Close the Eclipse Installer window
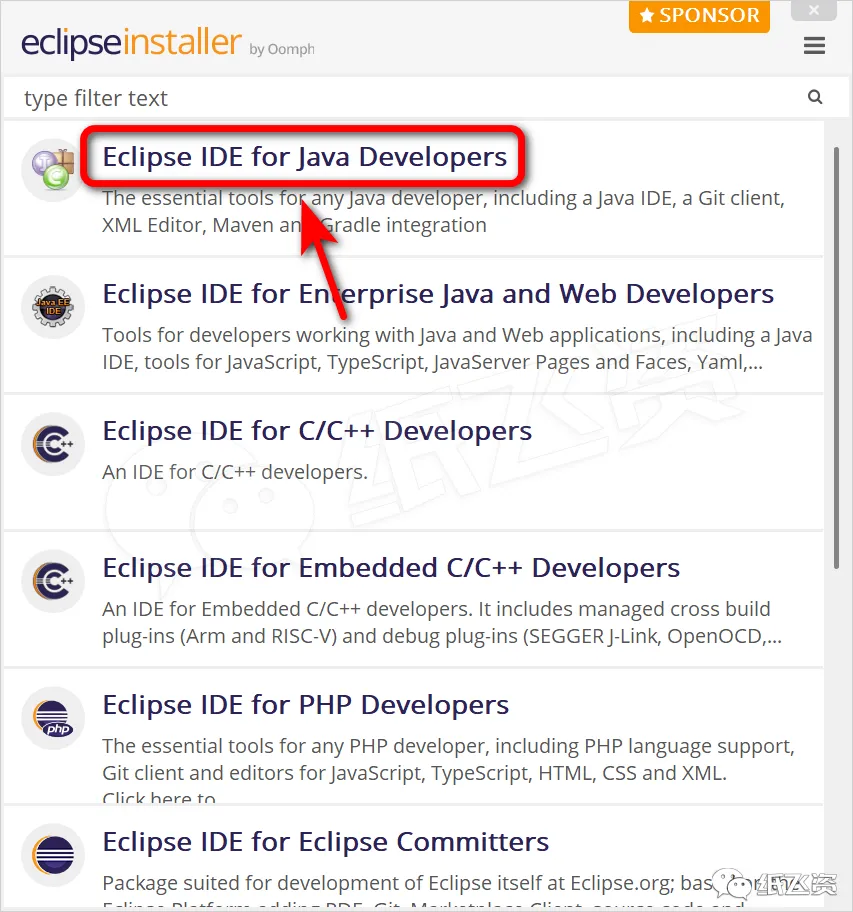This screenshot has height=912, width=853. point(814,10)
